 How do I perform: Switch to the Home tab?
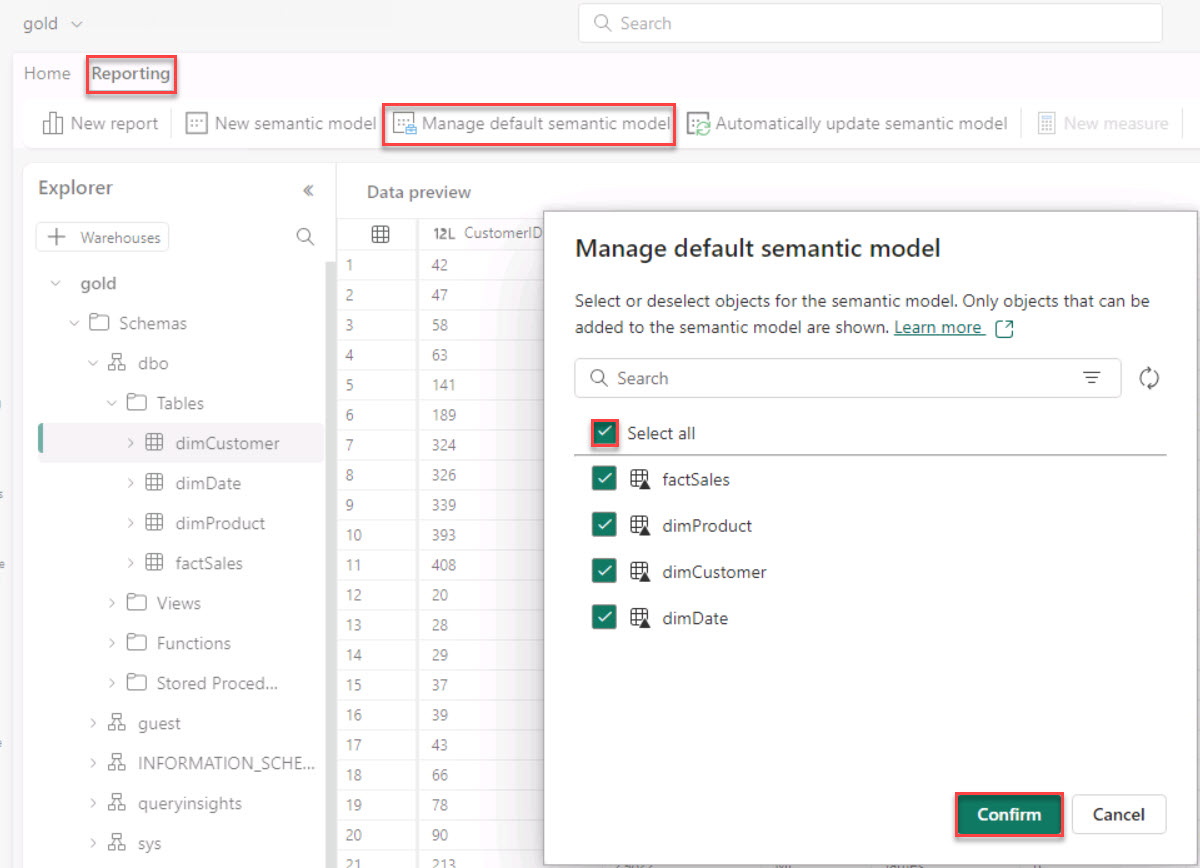[46, 73]
